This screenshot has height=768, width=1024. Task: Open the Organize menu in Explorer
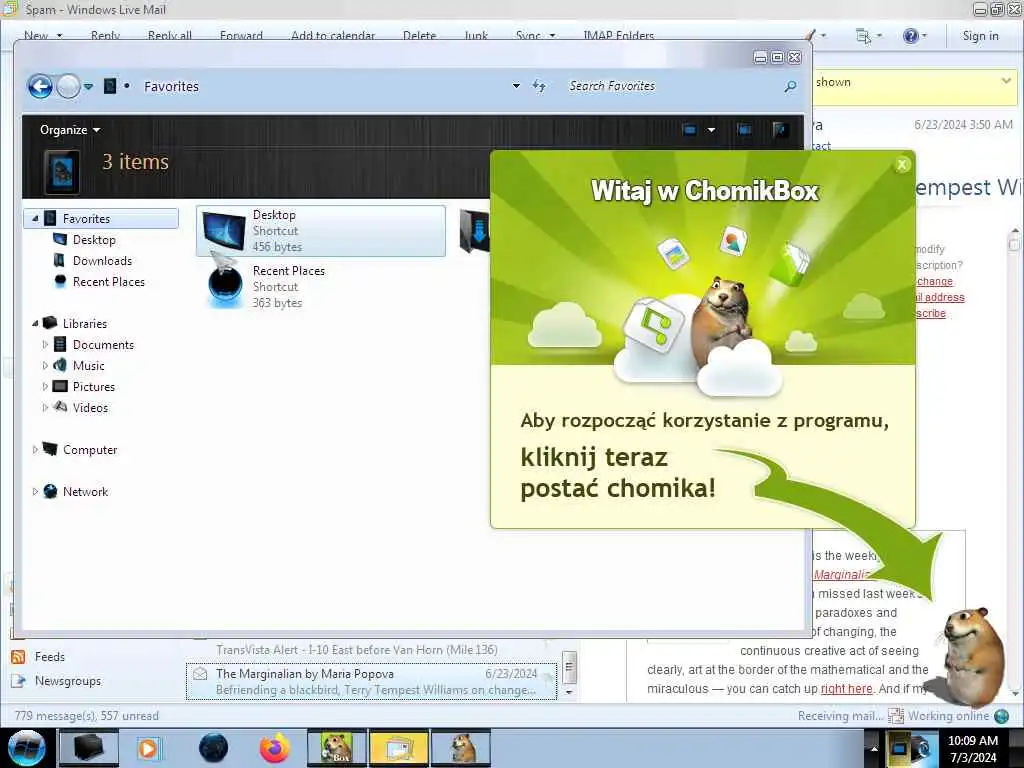pos(70,129)
